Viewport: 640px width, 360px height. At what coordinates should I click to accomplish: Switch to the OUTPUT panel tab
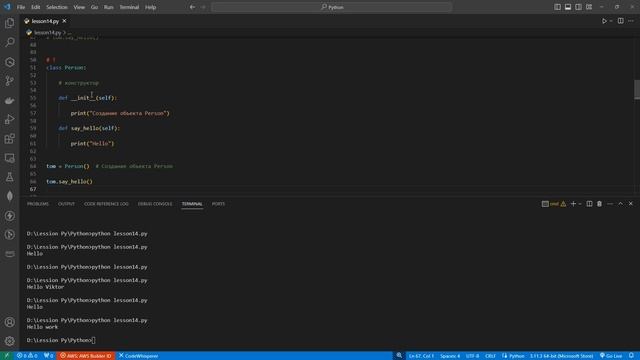pyautogui.click(x=66, y=204)
